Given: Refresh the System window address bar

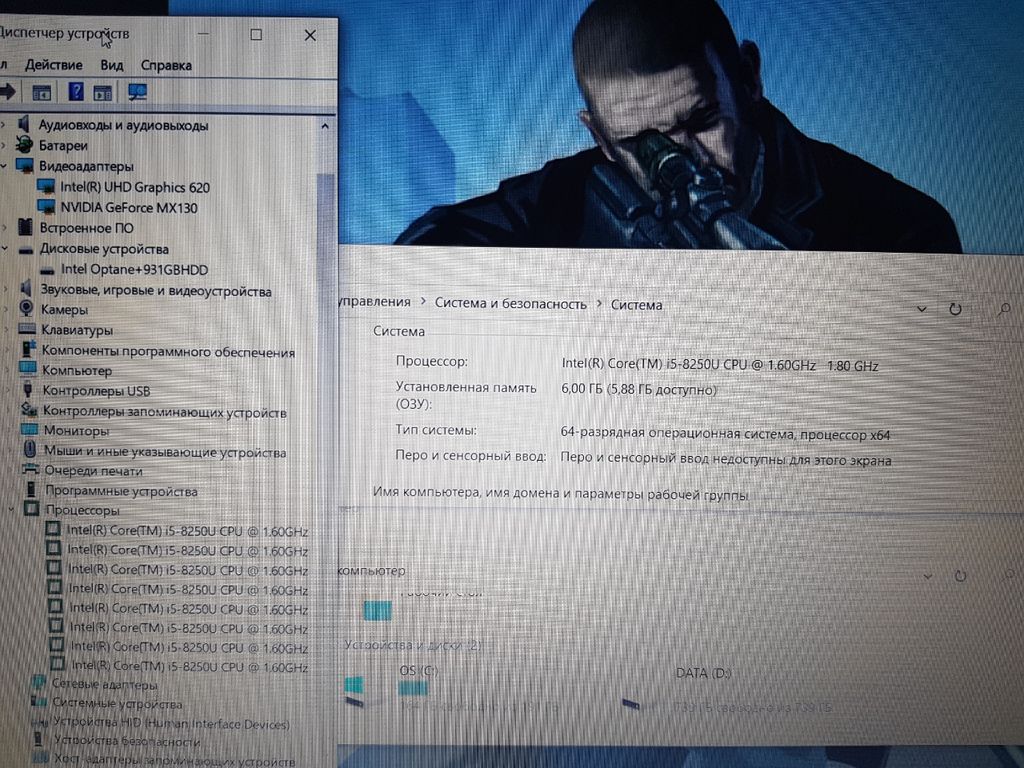Looking at the screenshot, I should (x=955, y=309).
